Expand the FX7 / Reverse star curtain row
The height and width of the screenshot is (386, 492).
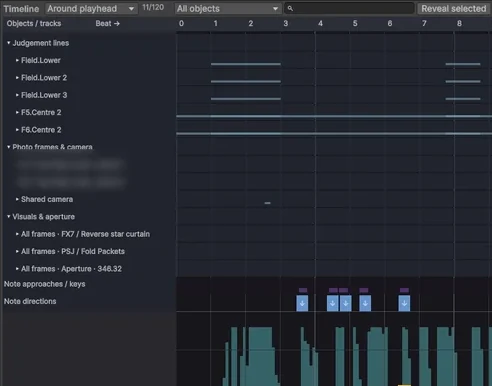pos(17,234)
